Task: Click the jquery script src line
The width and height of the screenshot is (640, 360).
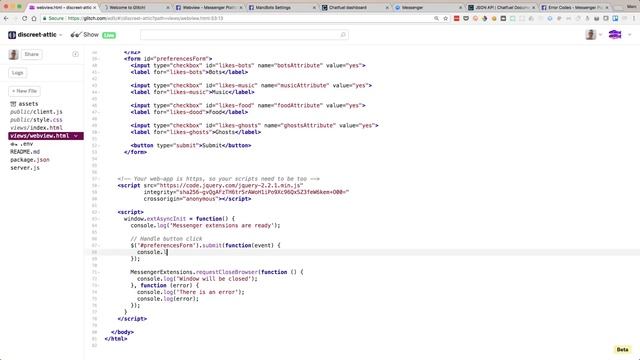Action: coord(210,186)
